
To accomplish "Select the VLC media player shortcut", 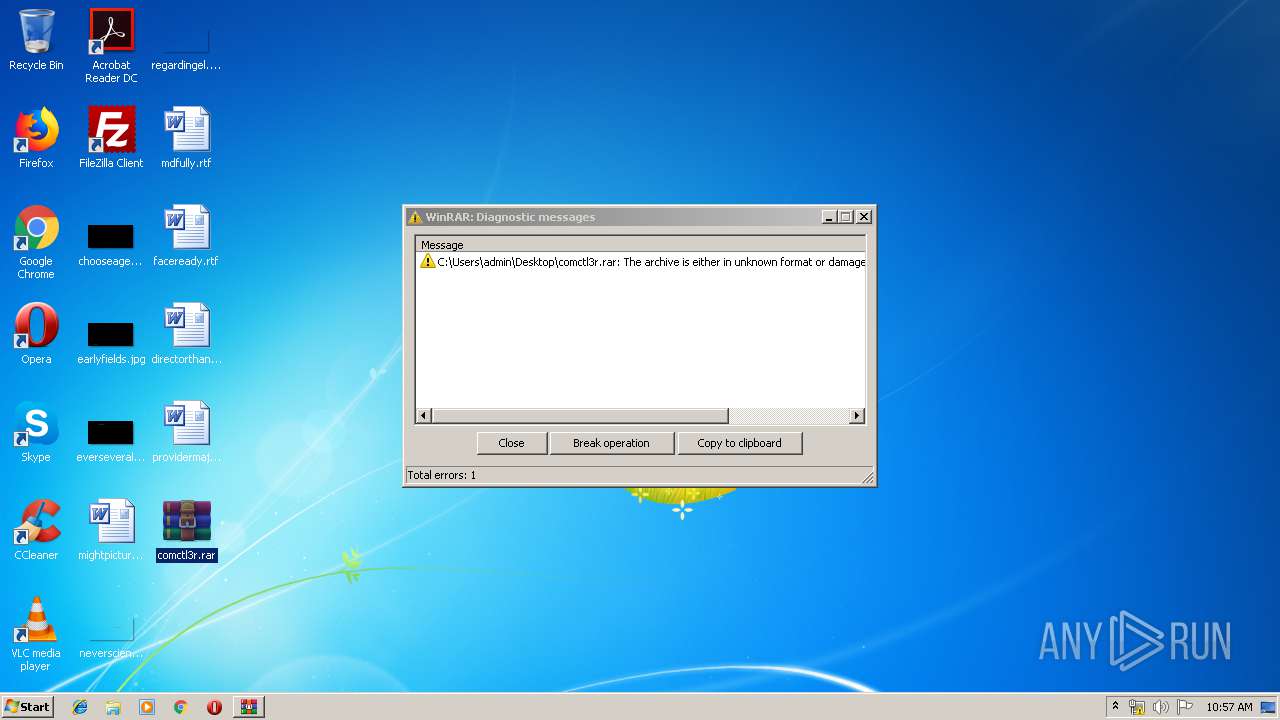I will pos(36,634).
